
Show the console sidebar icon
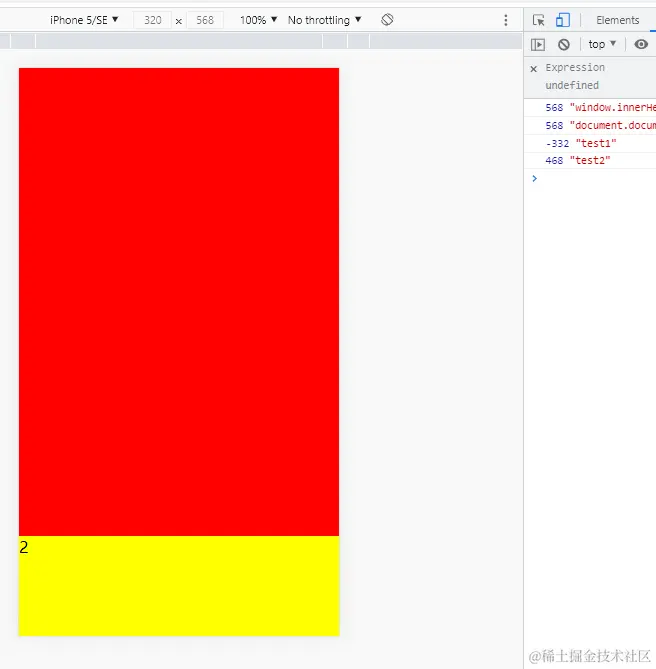click(538, 44)
